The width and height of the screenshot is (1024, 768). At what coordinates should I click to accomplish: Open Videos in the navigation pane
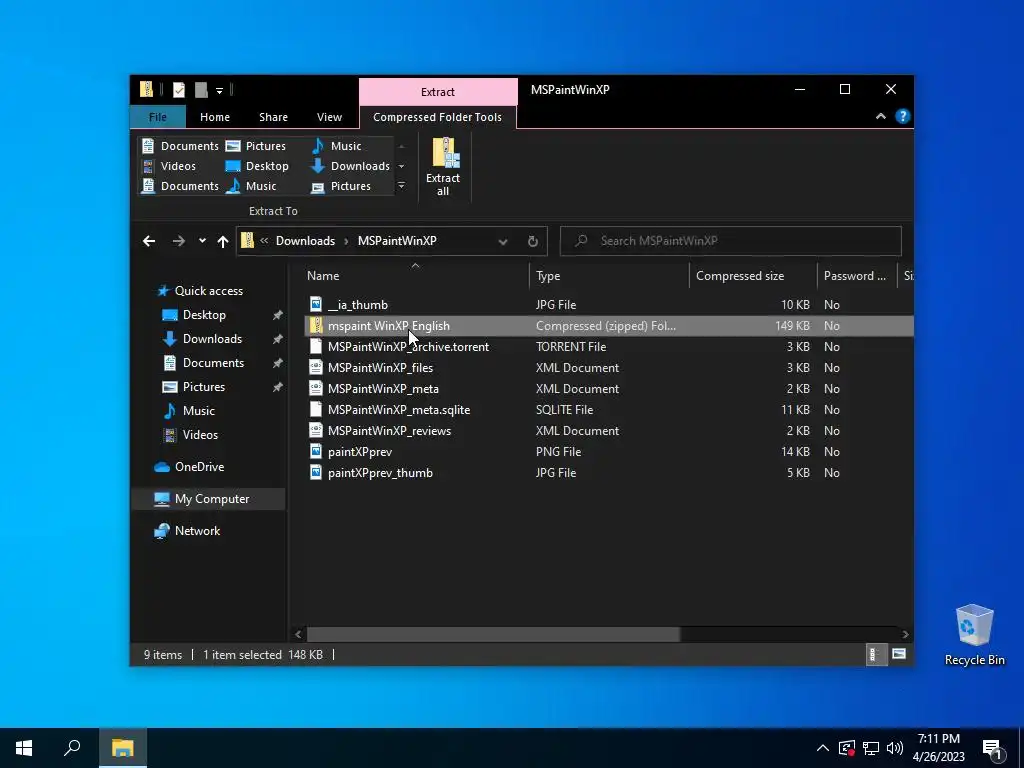pyautogui.click(x=200, y=435)
